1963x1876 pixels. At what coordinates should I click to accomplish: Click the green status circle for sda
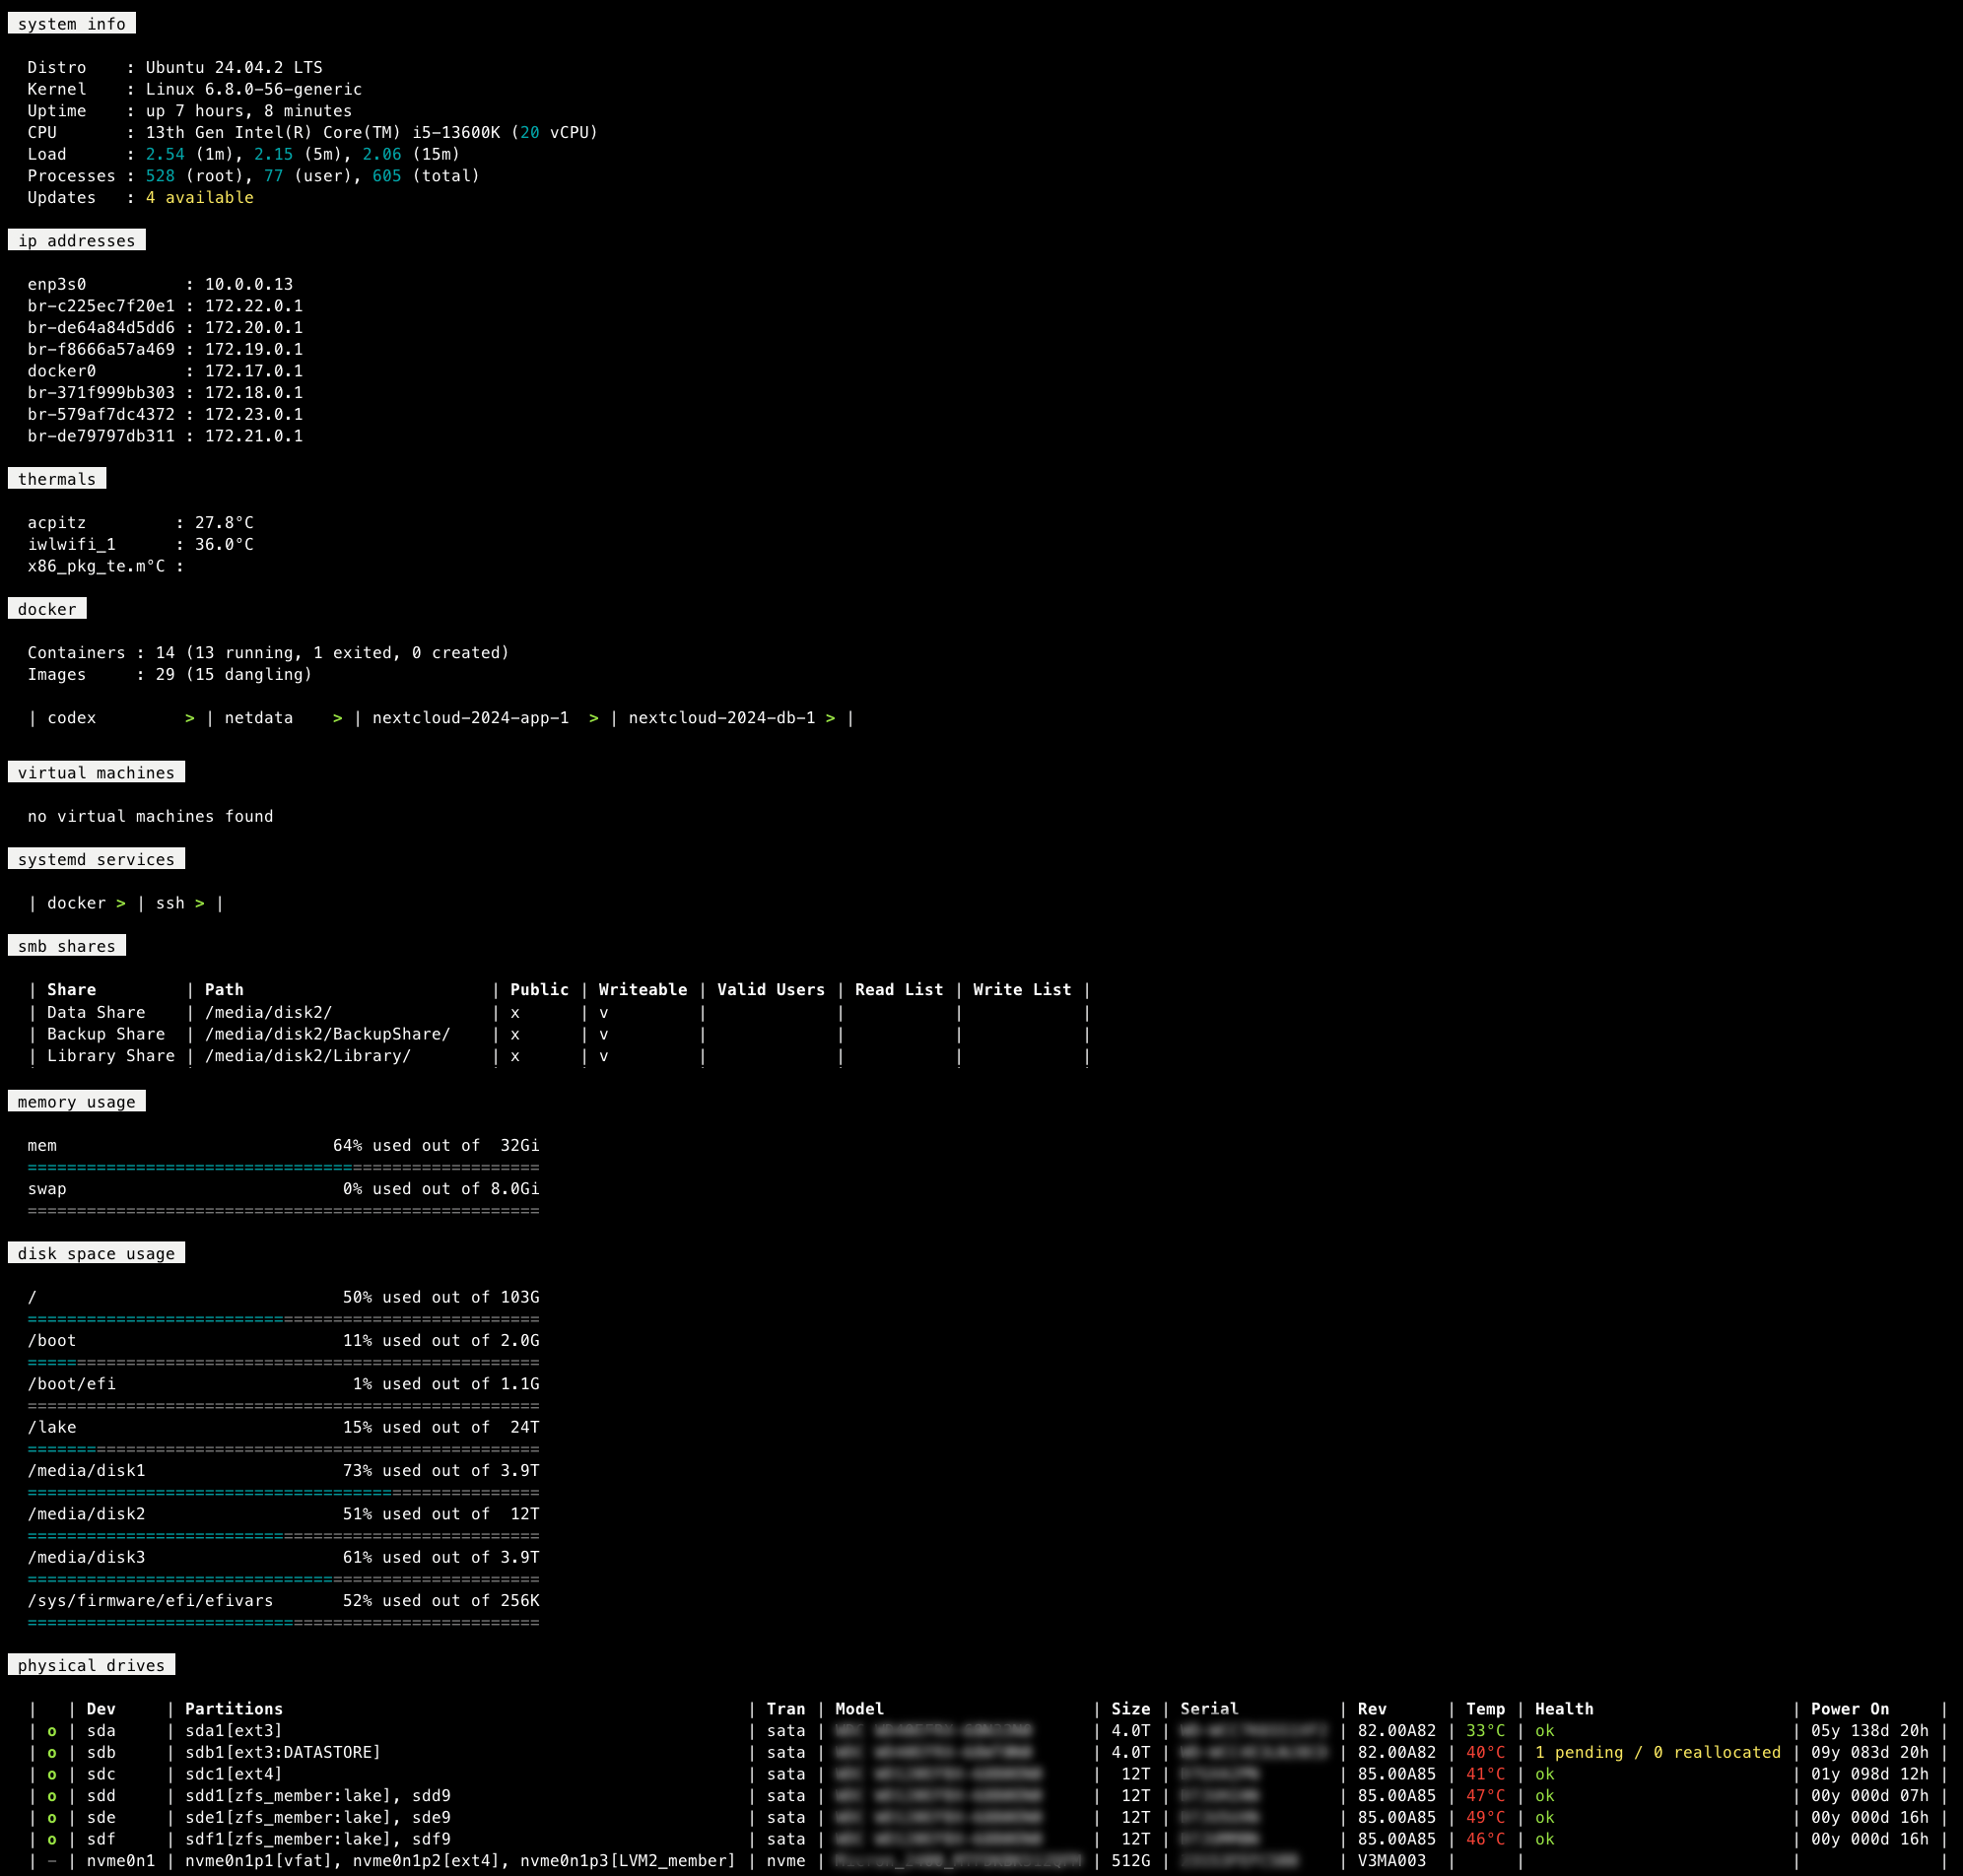pyautogui.click(x=52, y=1731)
